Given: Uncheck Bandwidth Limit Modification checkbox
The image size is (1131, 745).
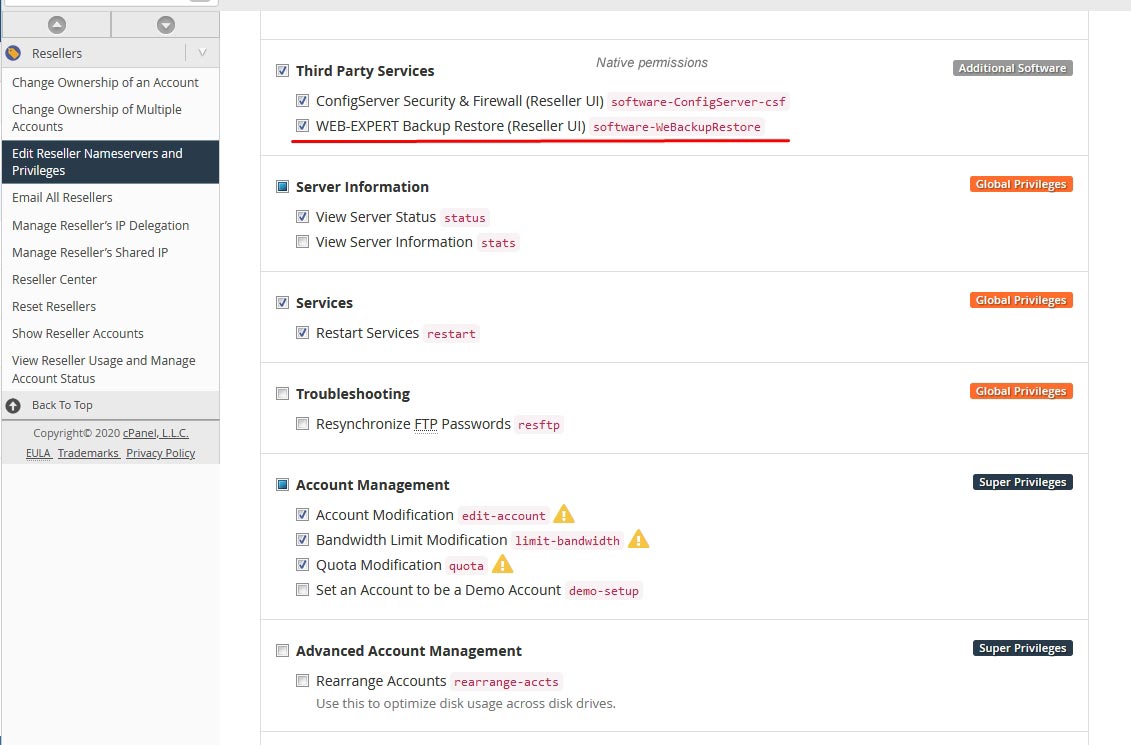Looking at the screenshot, I should (302, 539).
